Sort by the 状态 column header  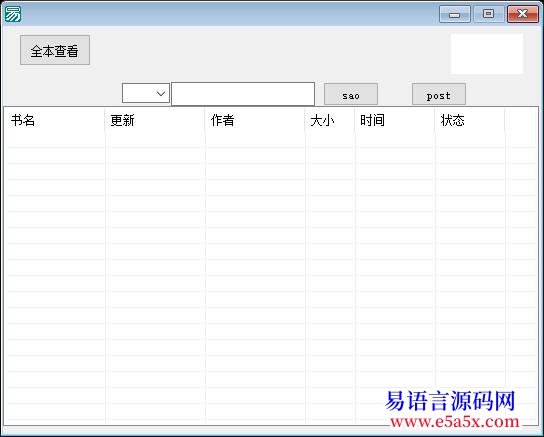click(470, 120)
